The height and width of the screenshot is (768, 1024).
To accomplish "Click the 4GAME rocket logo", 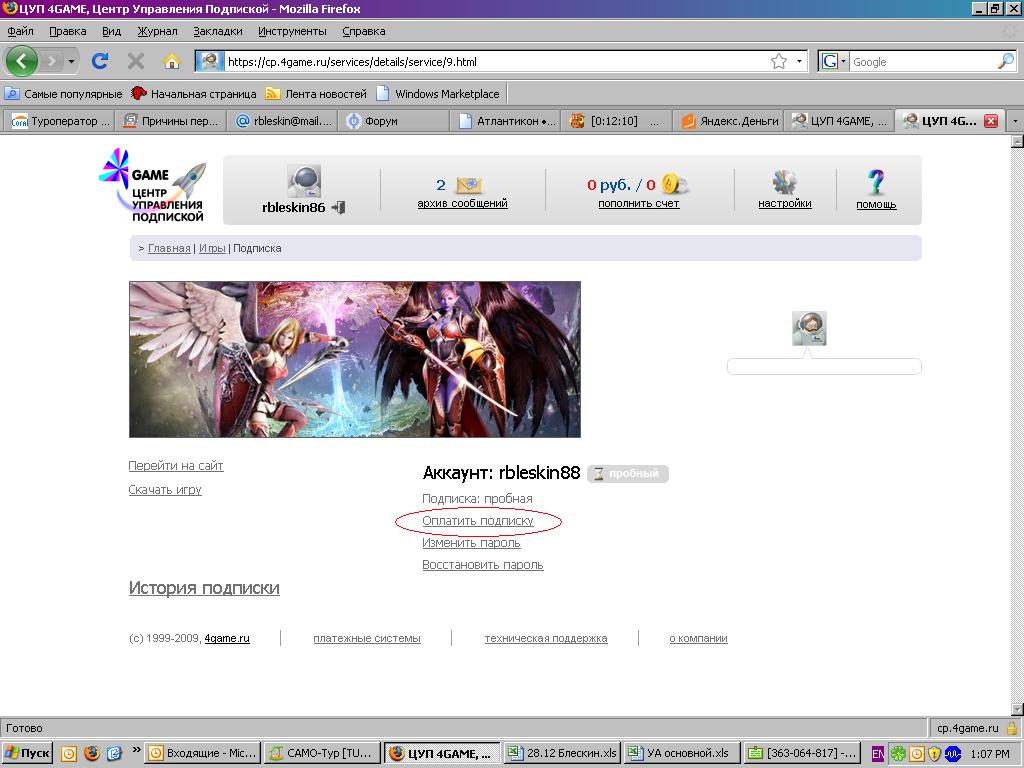I will click(x=153, y=185).
